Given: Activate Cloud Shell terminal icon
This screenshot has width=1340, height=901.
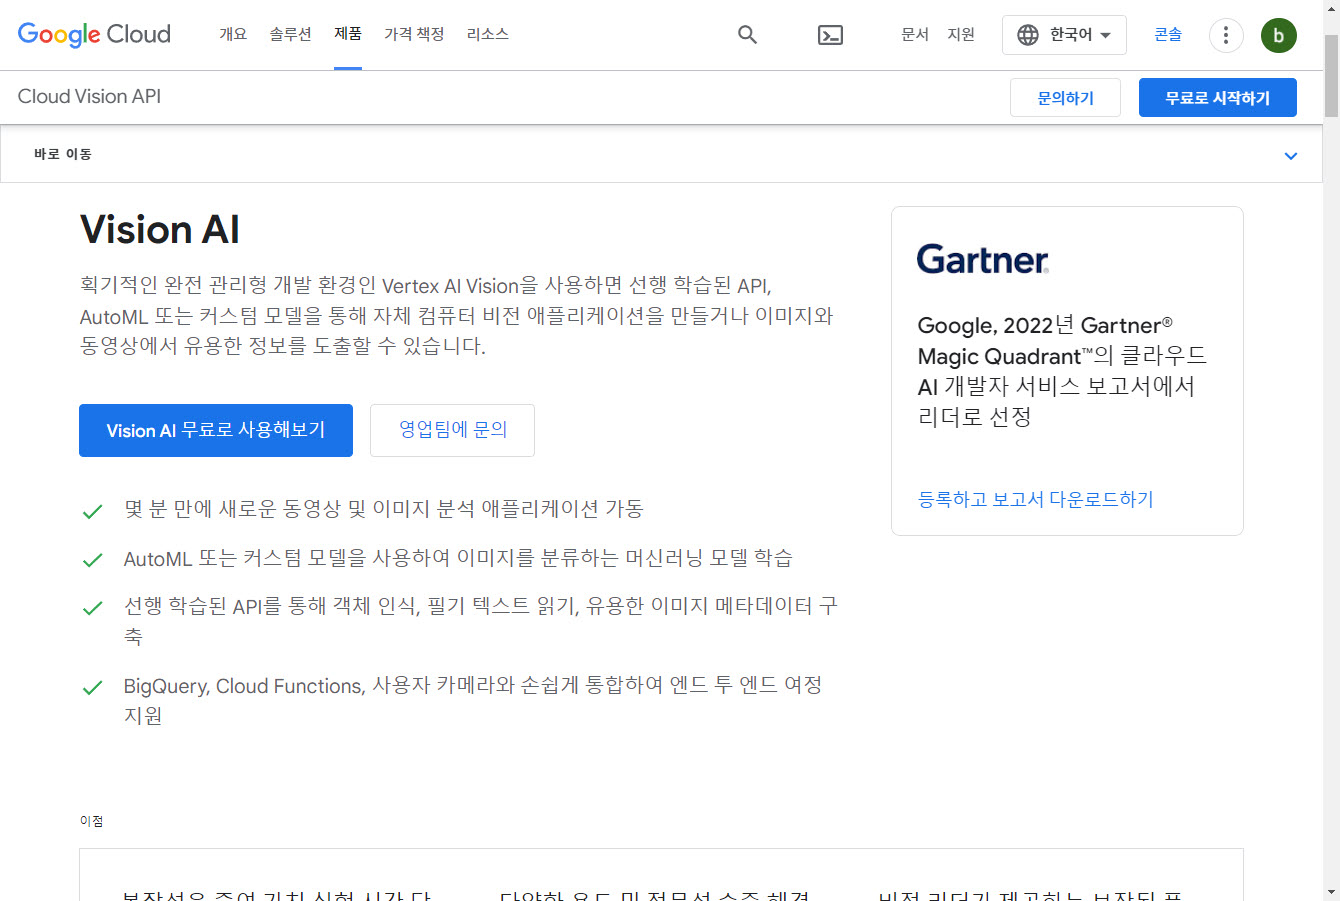Looking at the screenshot, I should (x=830, y=35).
